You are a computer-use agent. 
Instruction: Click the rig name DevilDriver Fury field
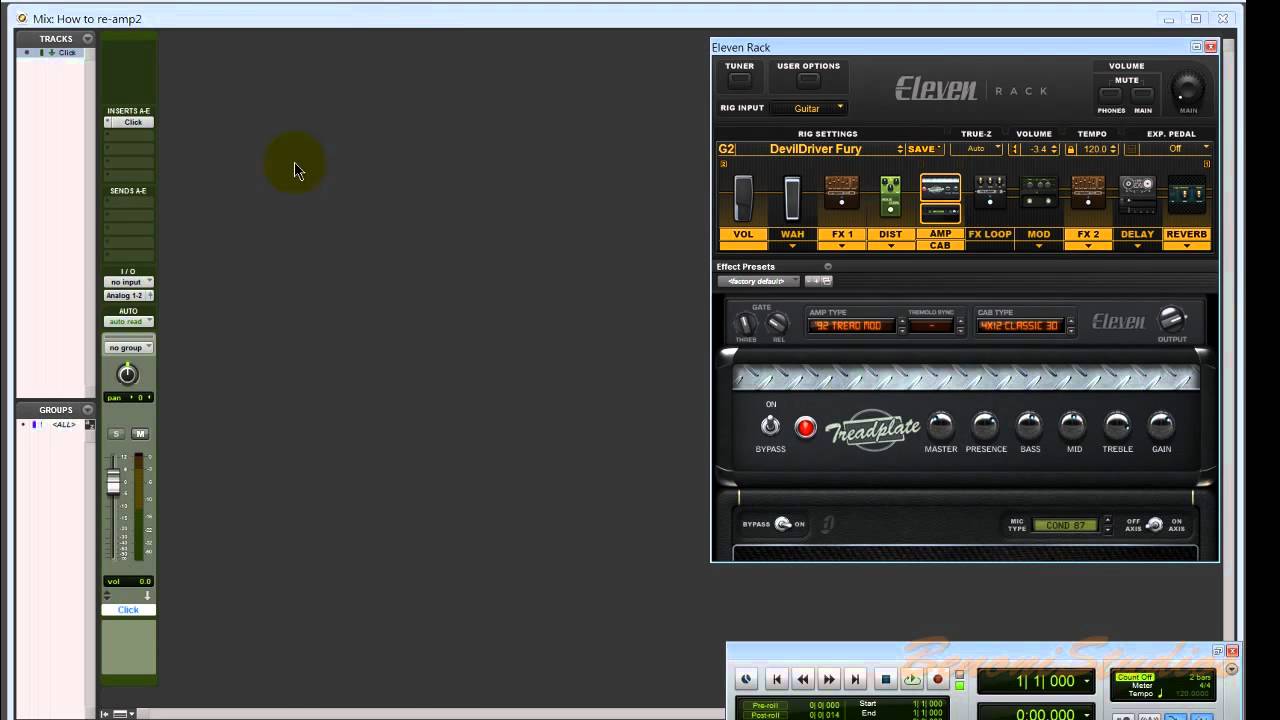tap(818, 149)
